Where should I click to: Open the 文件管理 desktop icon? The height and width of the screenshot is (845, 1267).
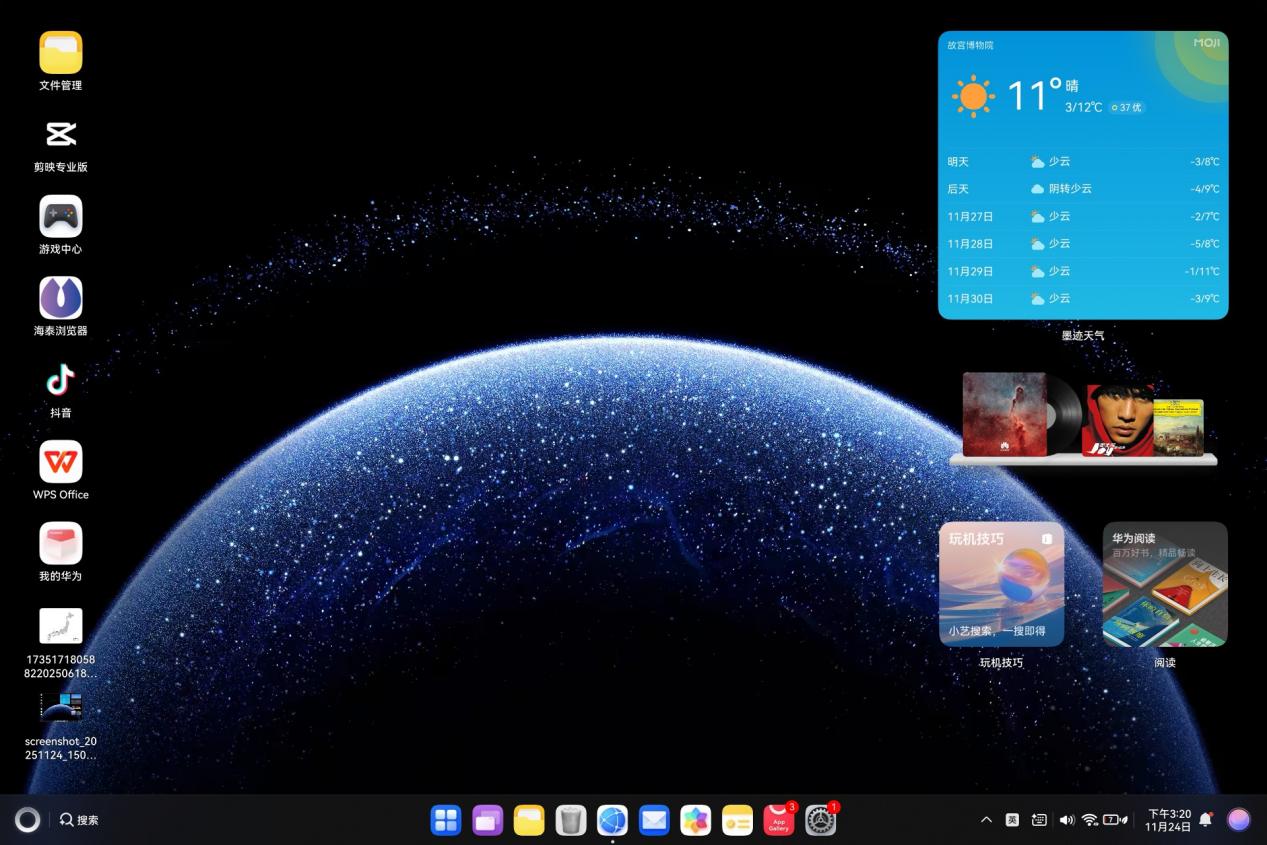61,53
